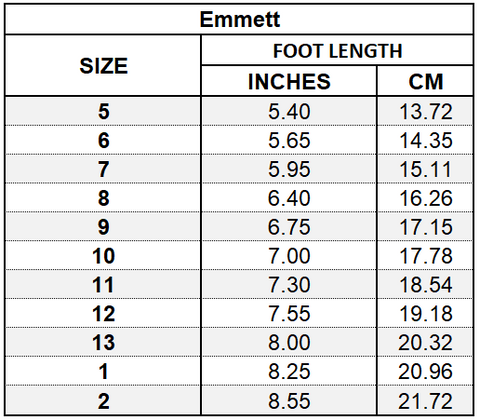Screen dimensions: 480x420
Task: Select the 20.32 cm cell
Action: coord(426,343)
